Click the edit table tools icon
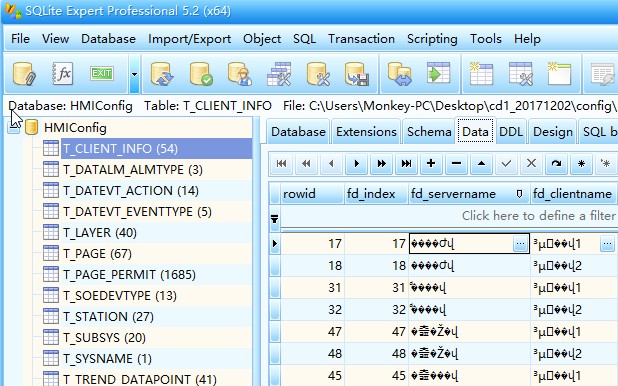The image size is (618, 386). 520,73
